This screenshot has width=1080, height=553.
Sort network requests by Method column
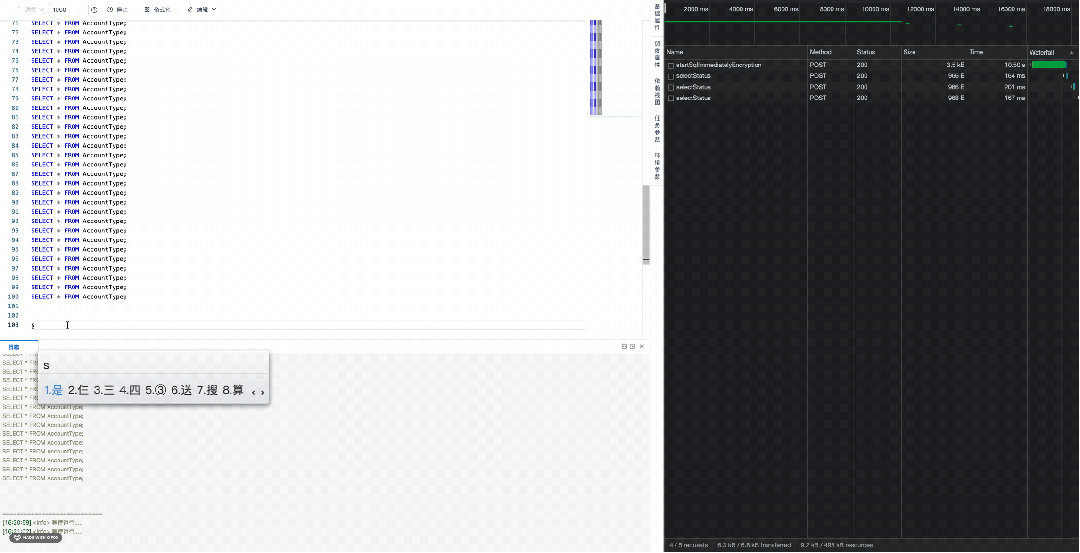pos(831,52)
